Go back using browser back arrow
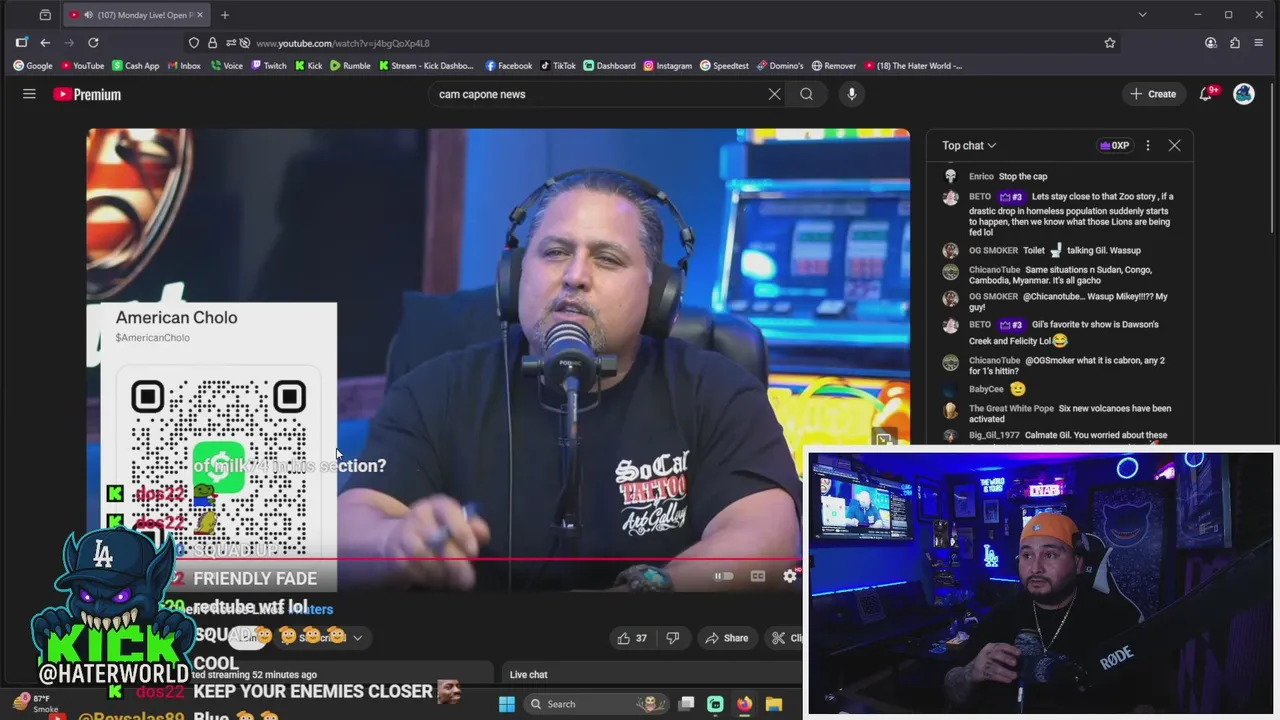The width and height of the screenshot is (1280, 720). [x=45, y=43]
